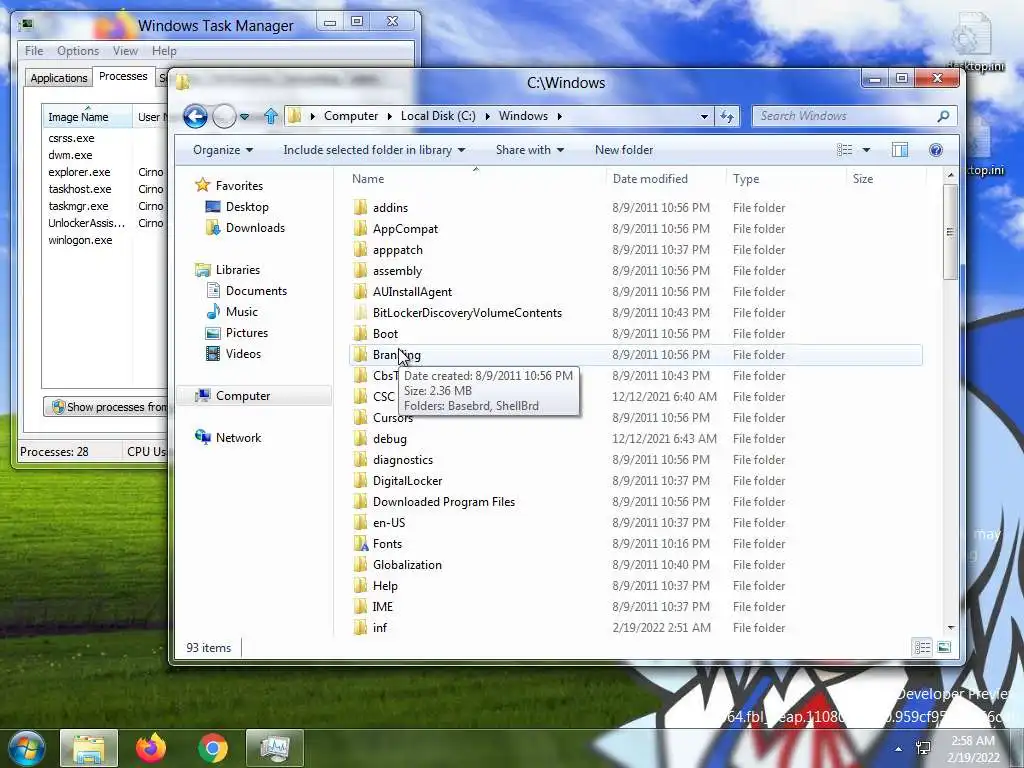Click the file list vertical scrollbar thumb
The image size is (1024, 768).
(x=950, y=232)
